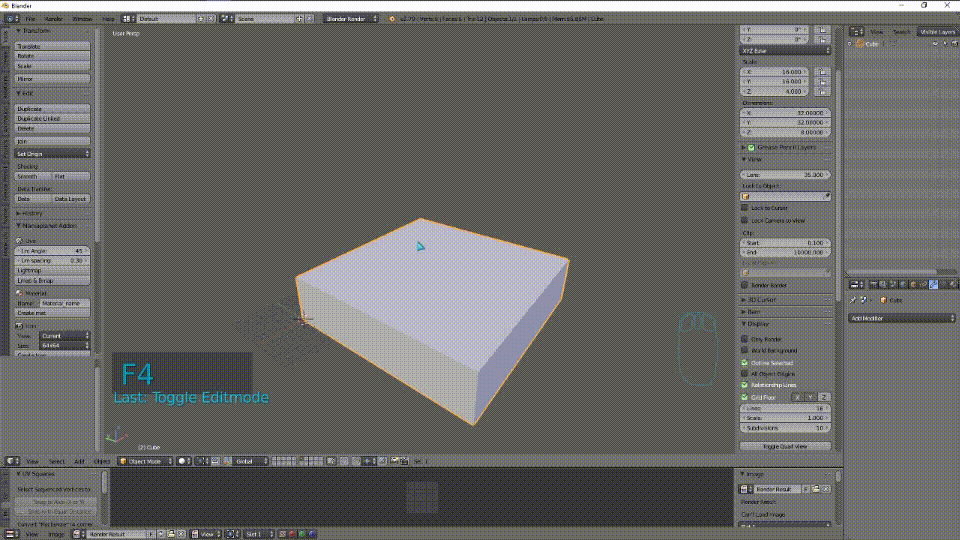Click the viewport shading sphere icon
960x540 pixels.
tap(184, 461)
